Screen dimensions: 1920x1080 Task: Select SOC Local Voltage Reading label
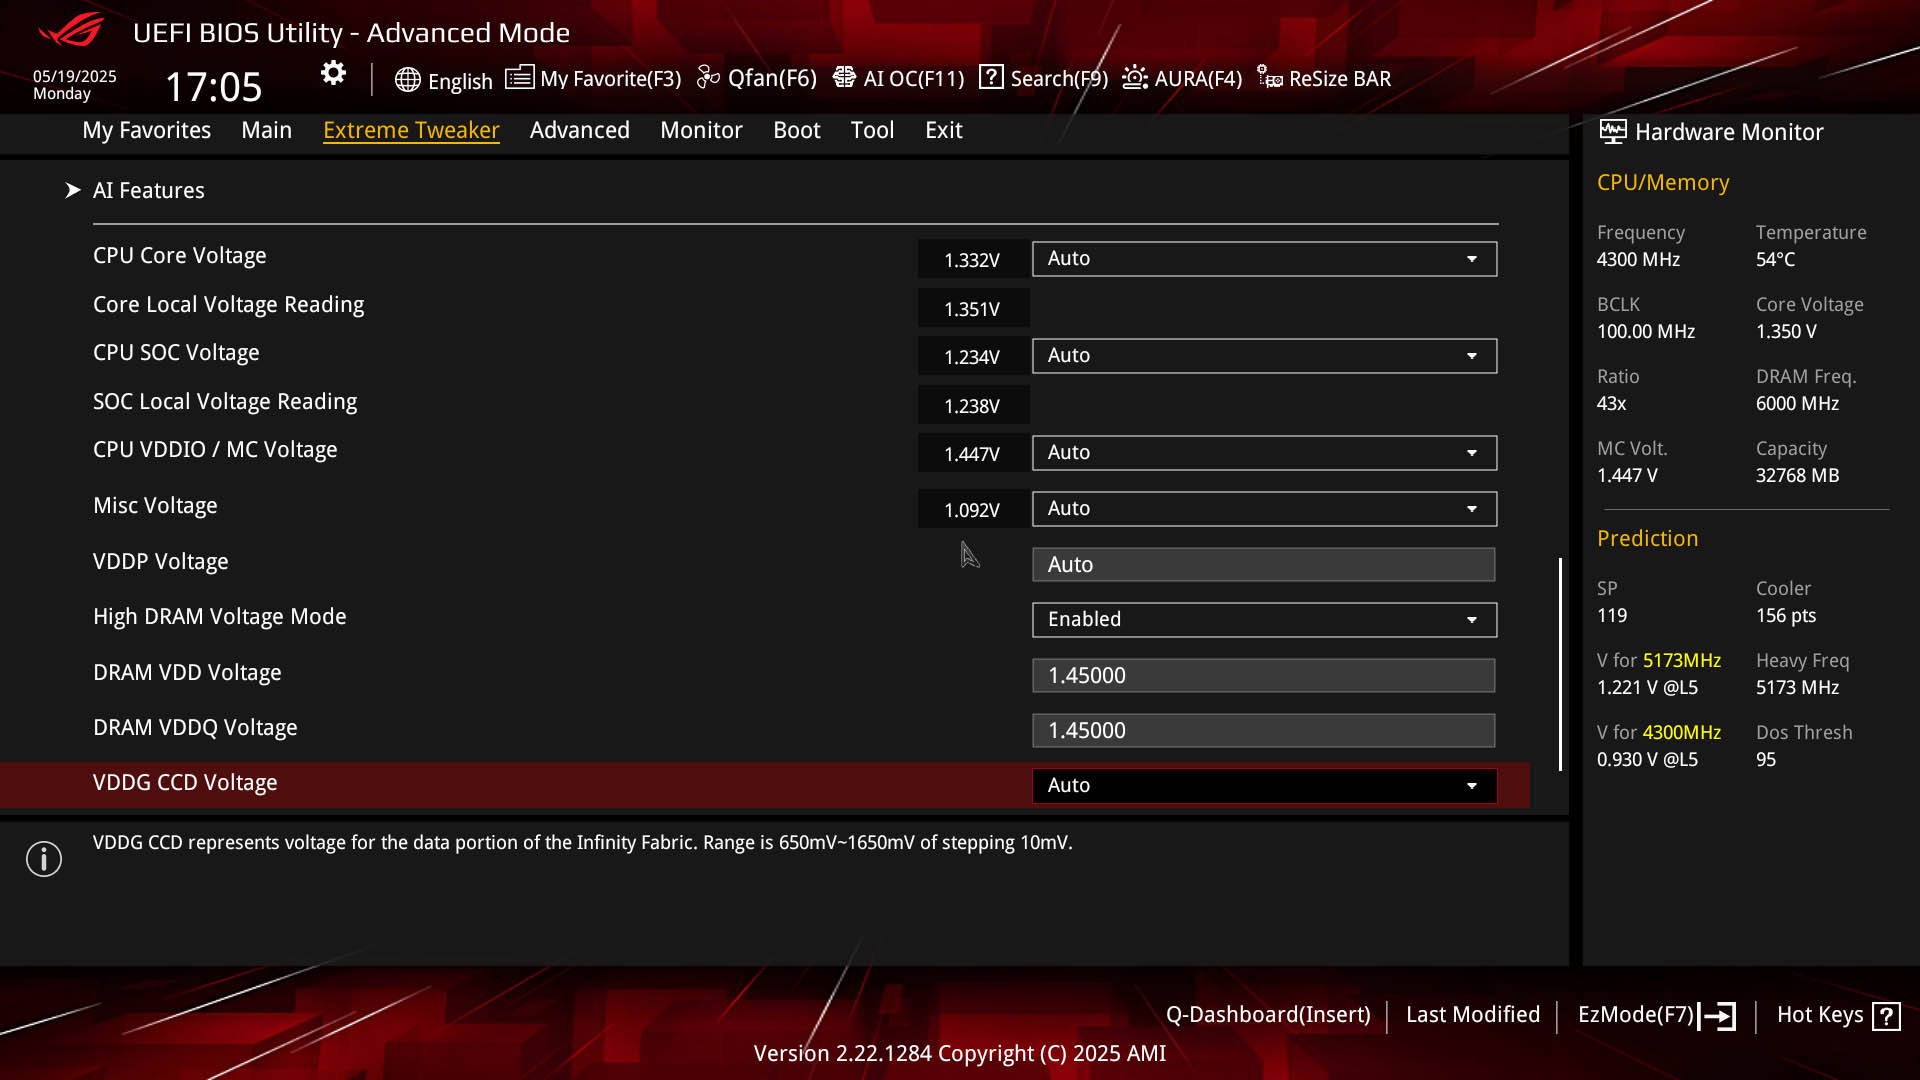pos(225,402)
